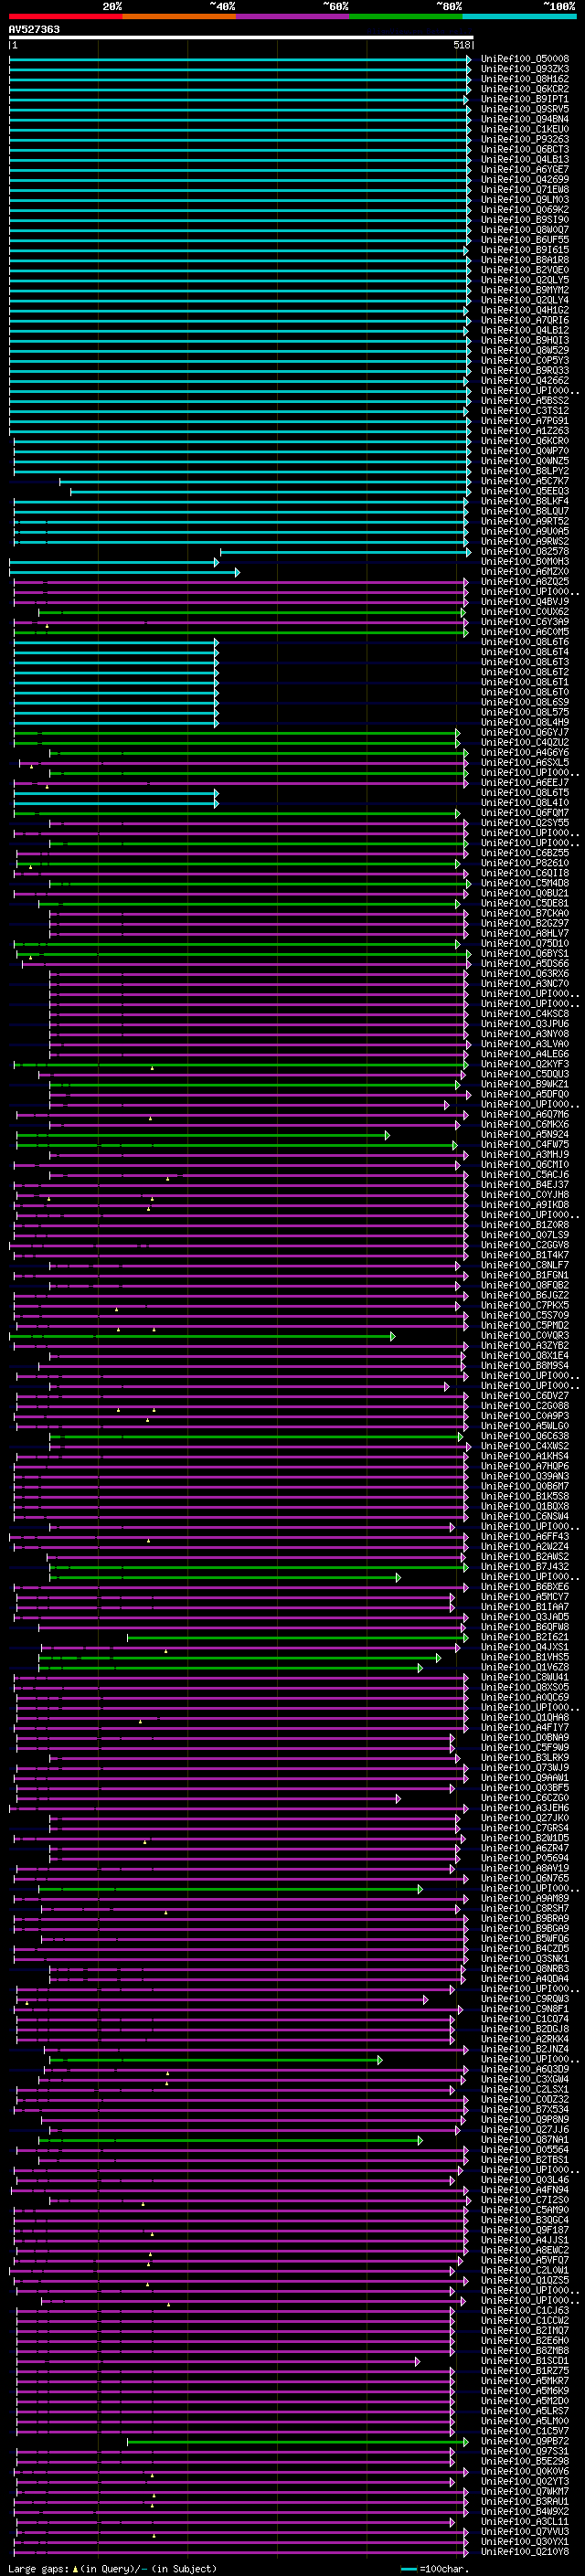The width and height of the screenshot is (585, 2576).
Task: Select label UniRef100_A7QRI6
Action: point(525,320)
